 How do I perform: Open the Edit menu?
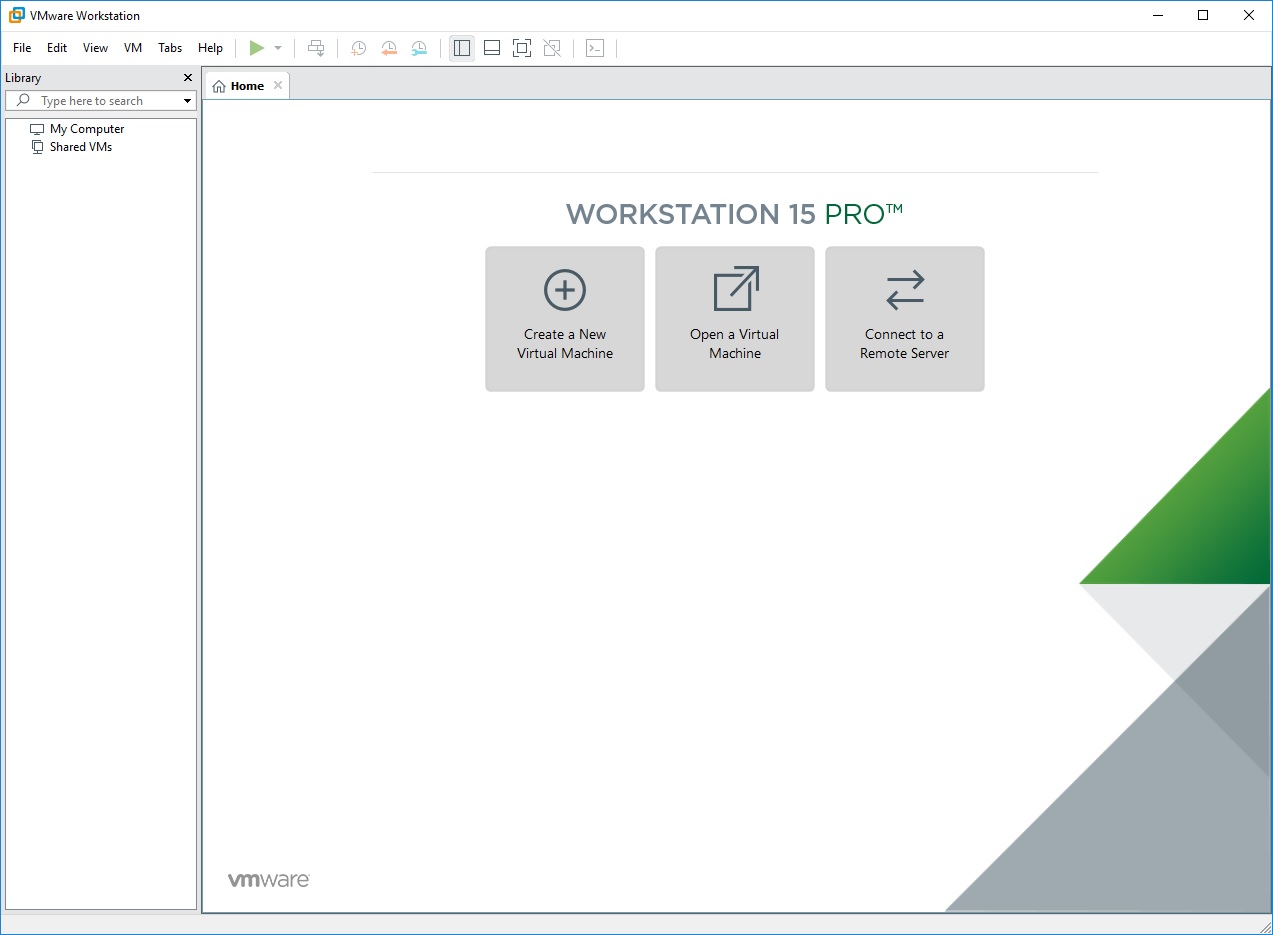point(57,48)
